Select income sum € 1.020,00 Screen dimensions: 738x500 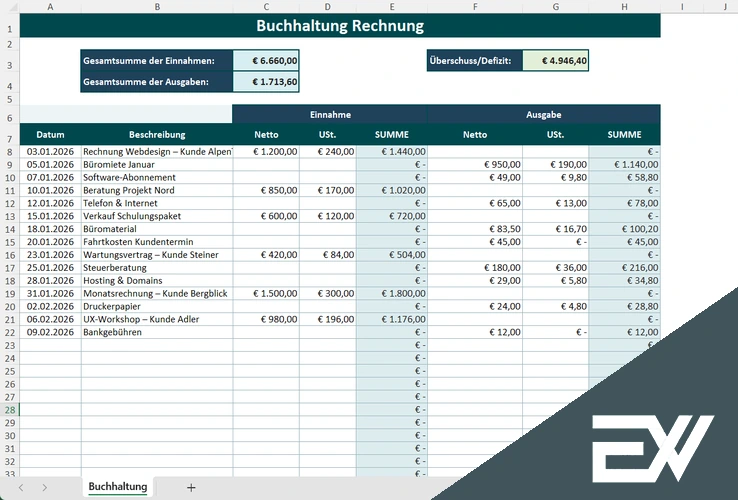tap(392, 190)
